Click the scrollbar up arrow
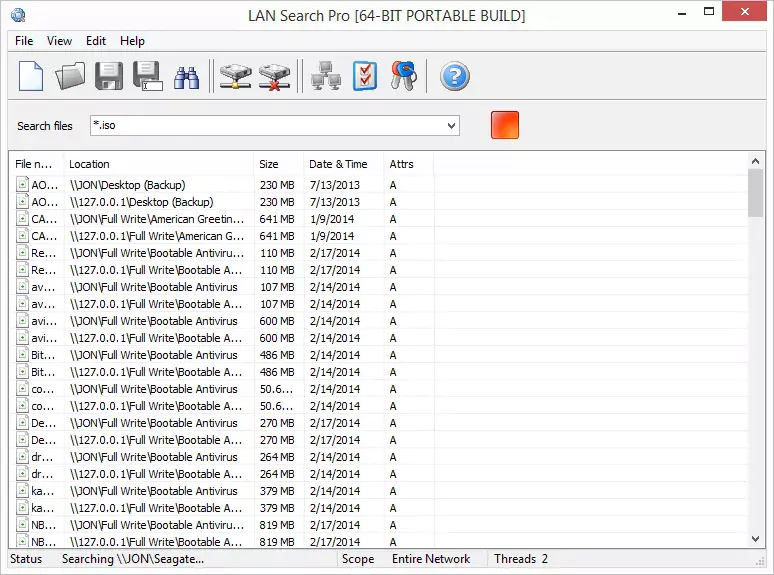The height and width of the screenshot is (575, 774). pos(755,161)
